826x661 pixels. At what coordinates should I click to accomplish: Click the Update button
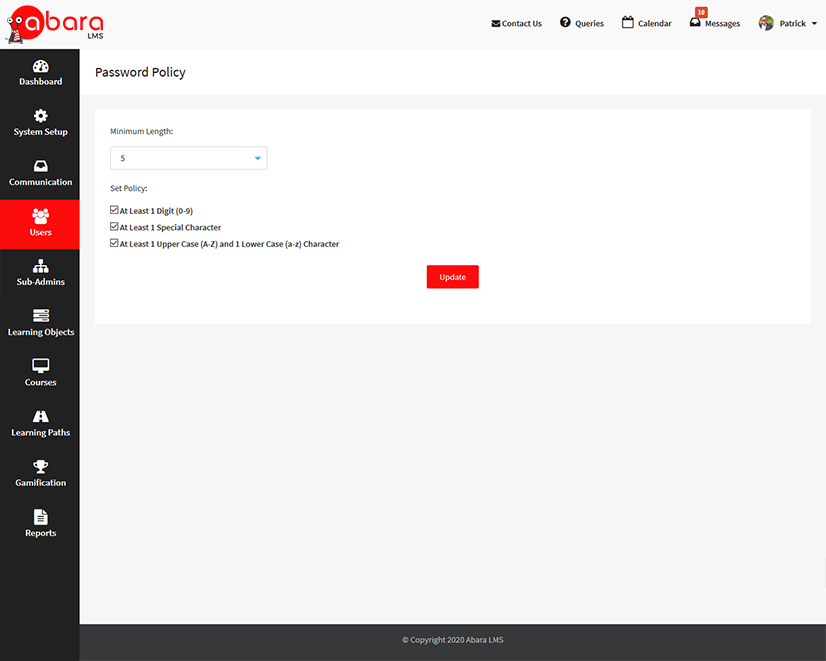(x=453, y=277)
